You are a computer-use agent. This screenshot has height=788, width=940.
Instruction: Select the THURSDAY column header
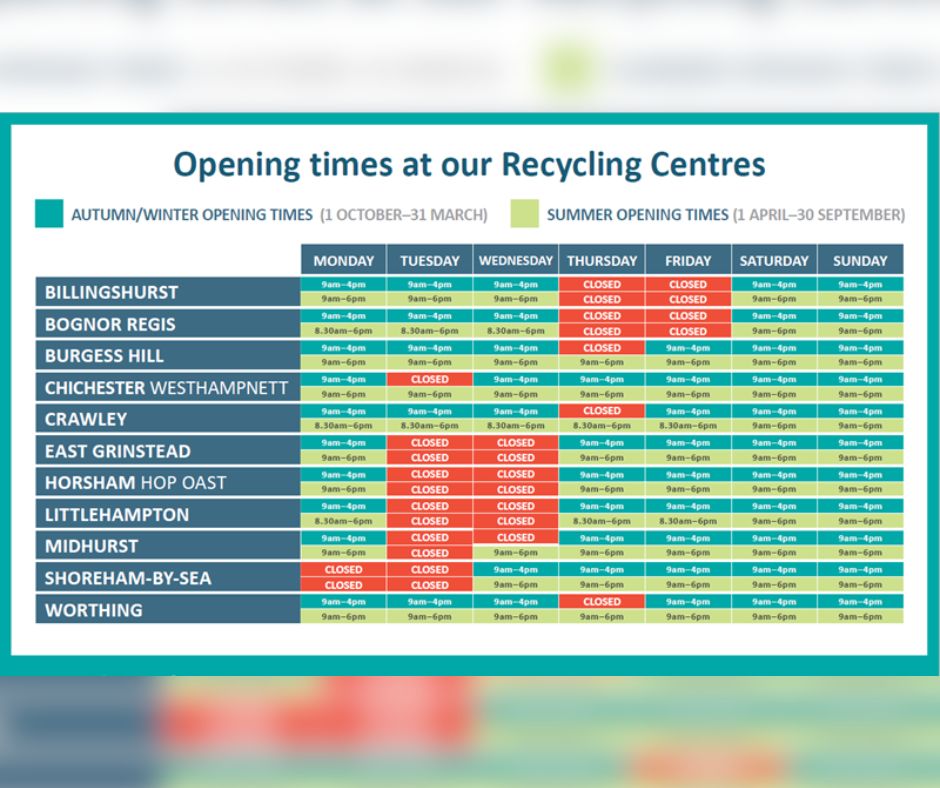601,260
